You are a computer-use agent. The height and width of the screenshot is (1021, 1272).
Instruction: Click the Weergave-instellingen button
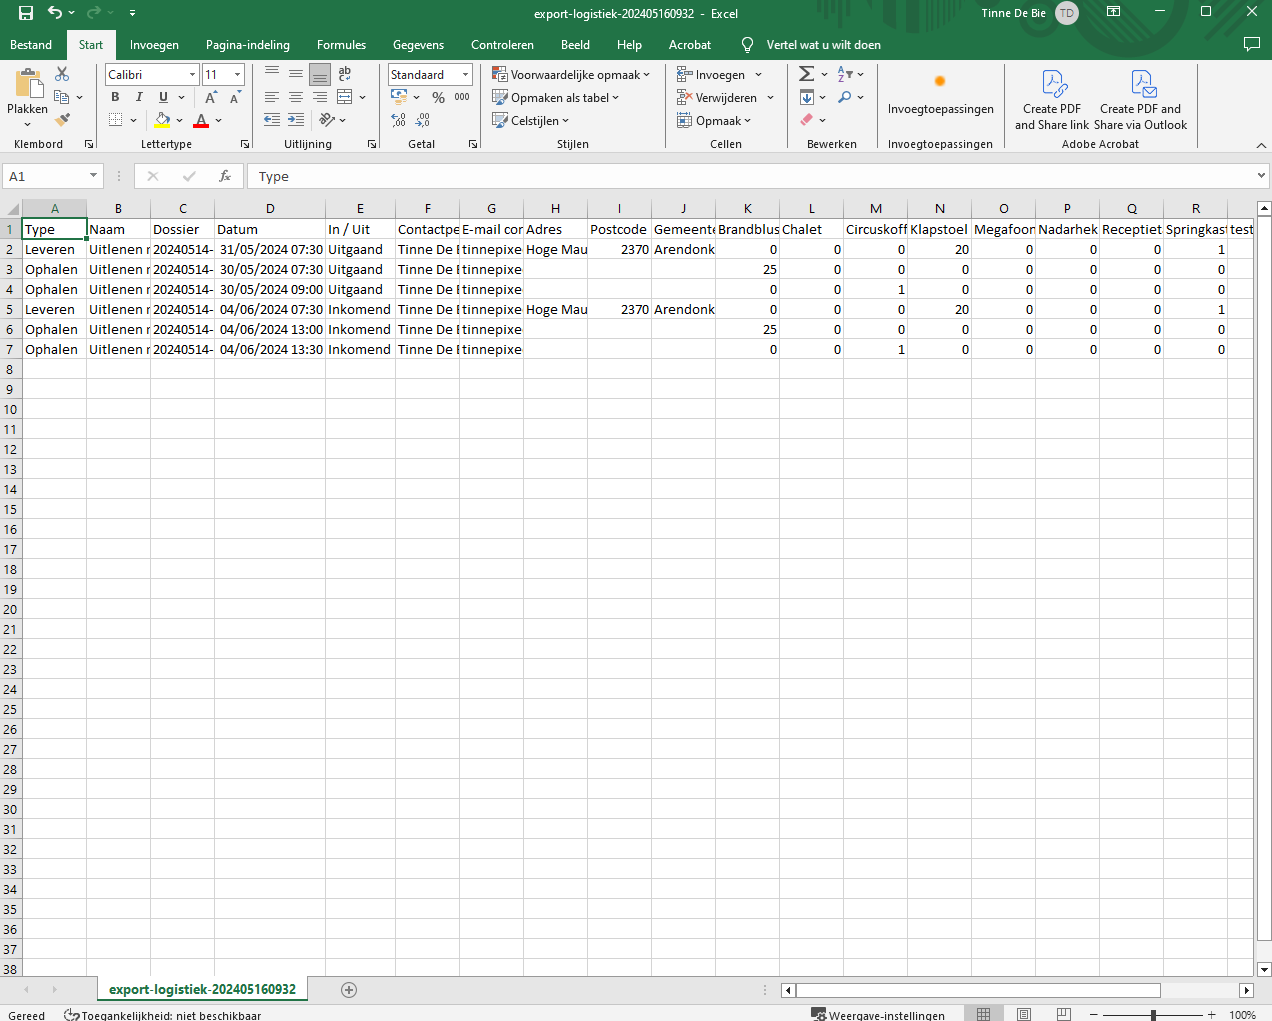pos(878,1015)
